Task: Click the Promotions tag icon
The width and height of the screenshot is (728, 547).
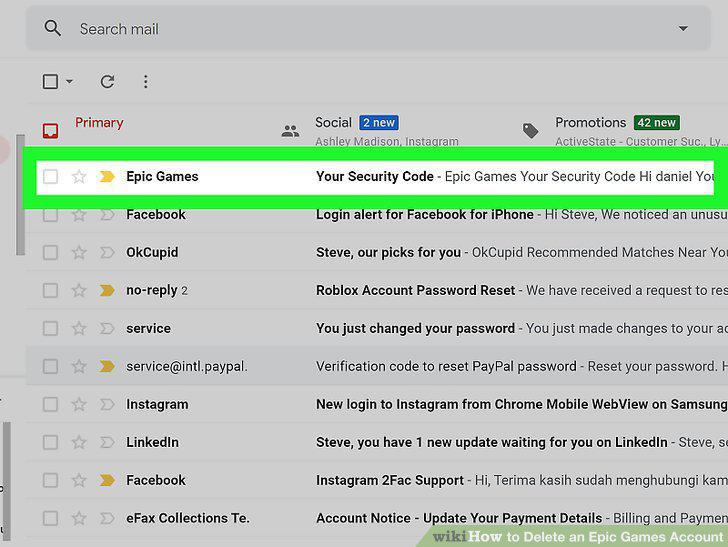Action: tap(530, 130)
